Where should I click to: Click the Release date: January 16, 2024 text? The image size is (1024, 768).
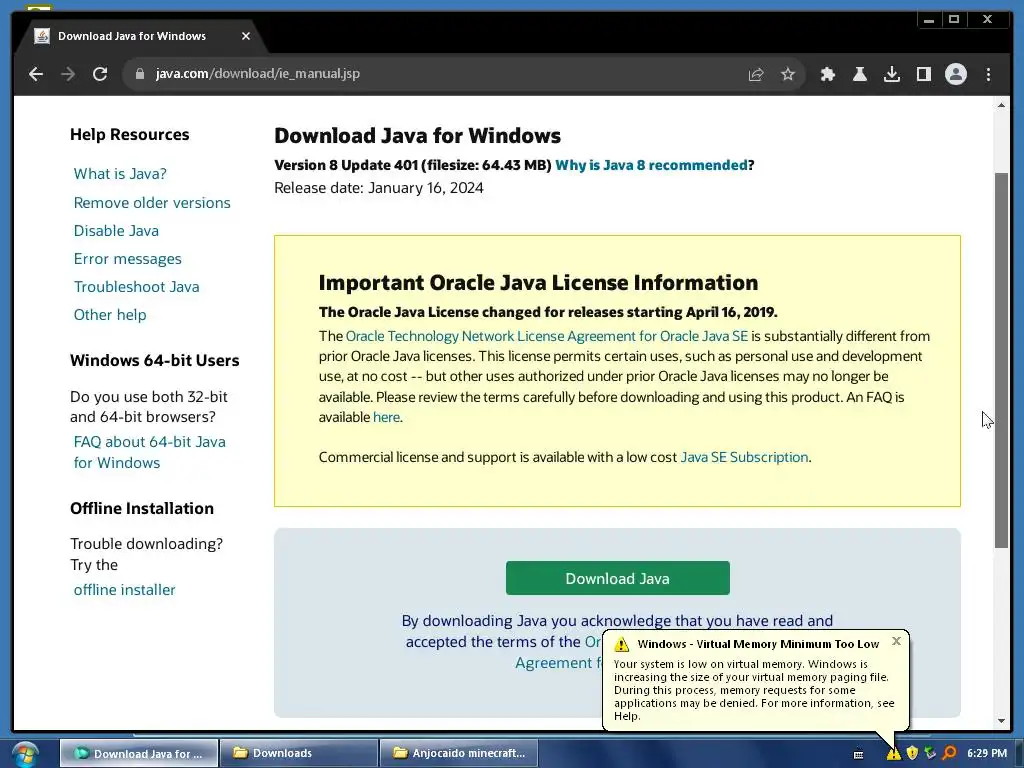click(x=379, y=188)
